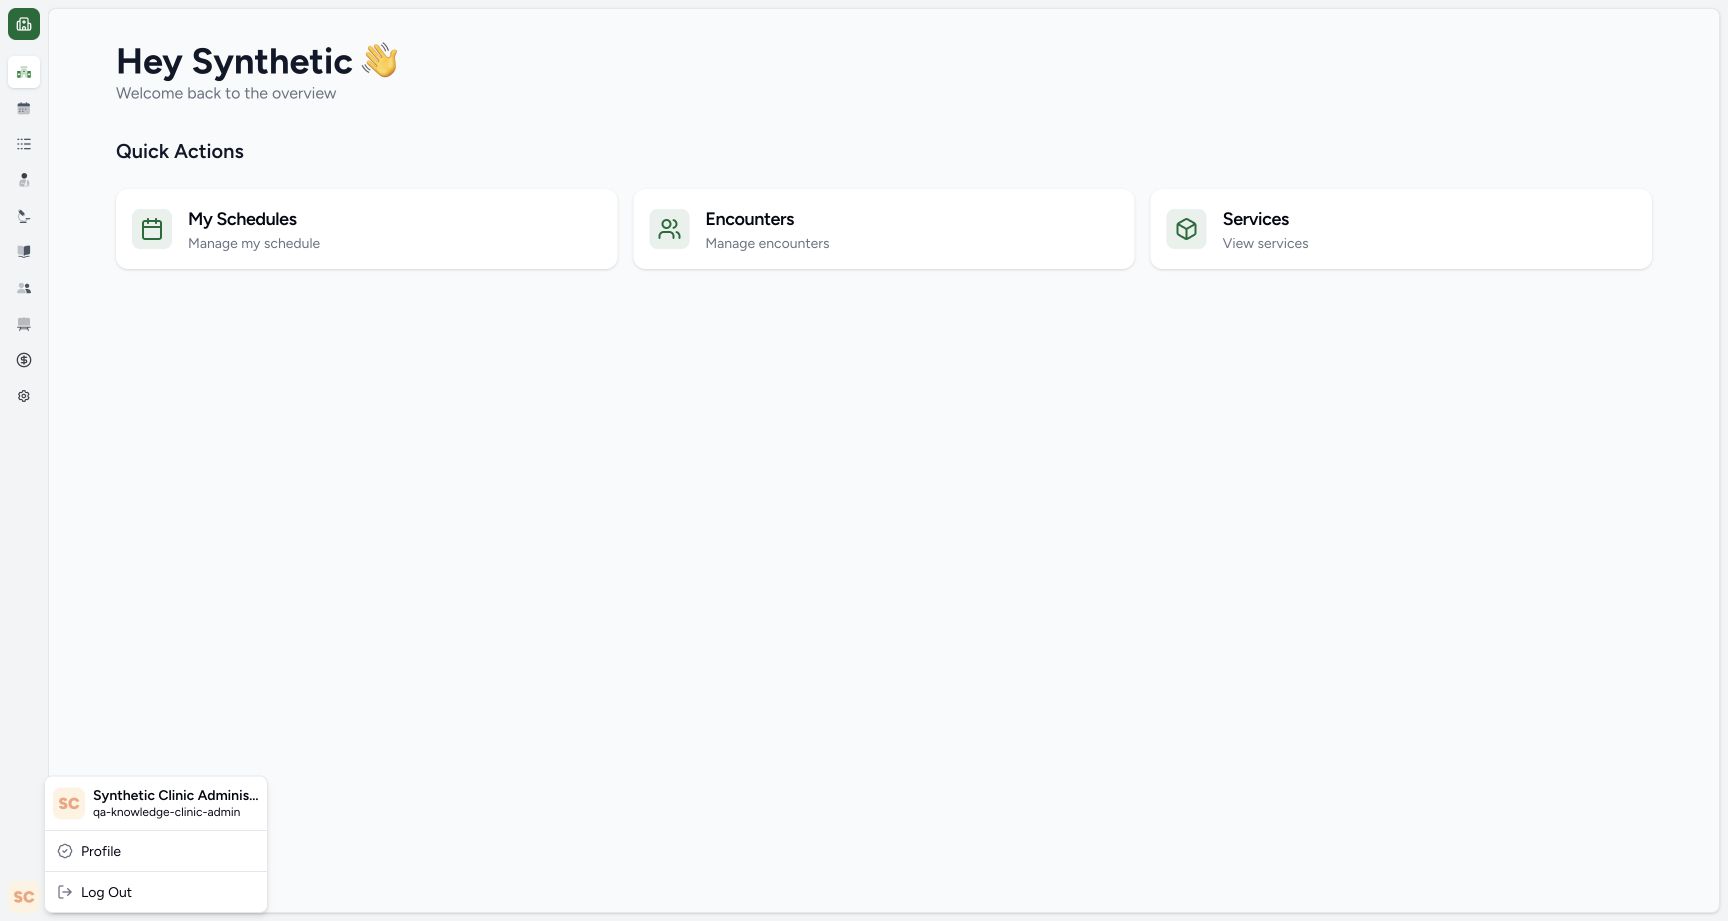Open the dollar billing icon in sidebar
The width and height of the screenshot is (1728, 921).
point(24,360)
